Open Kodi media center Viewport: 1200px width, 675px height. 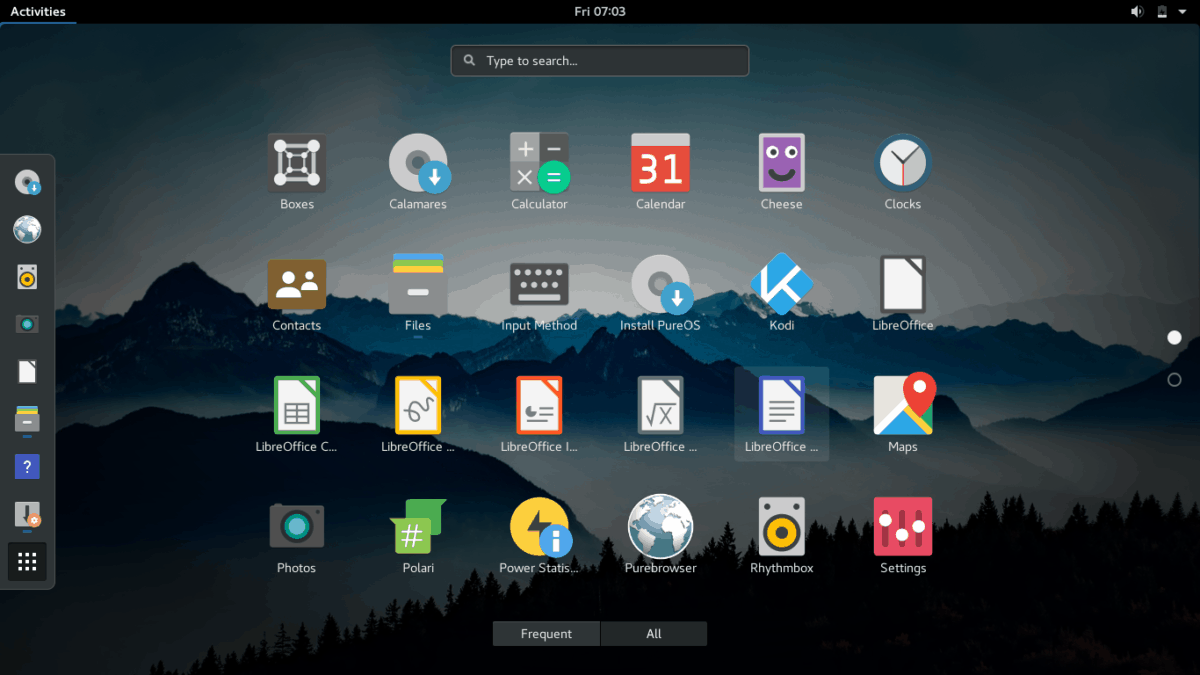(x=781, y=284)
